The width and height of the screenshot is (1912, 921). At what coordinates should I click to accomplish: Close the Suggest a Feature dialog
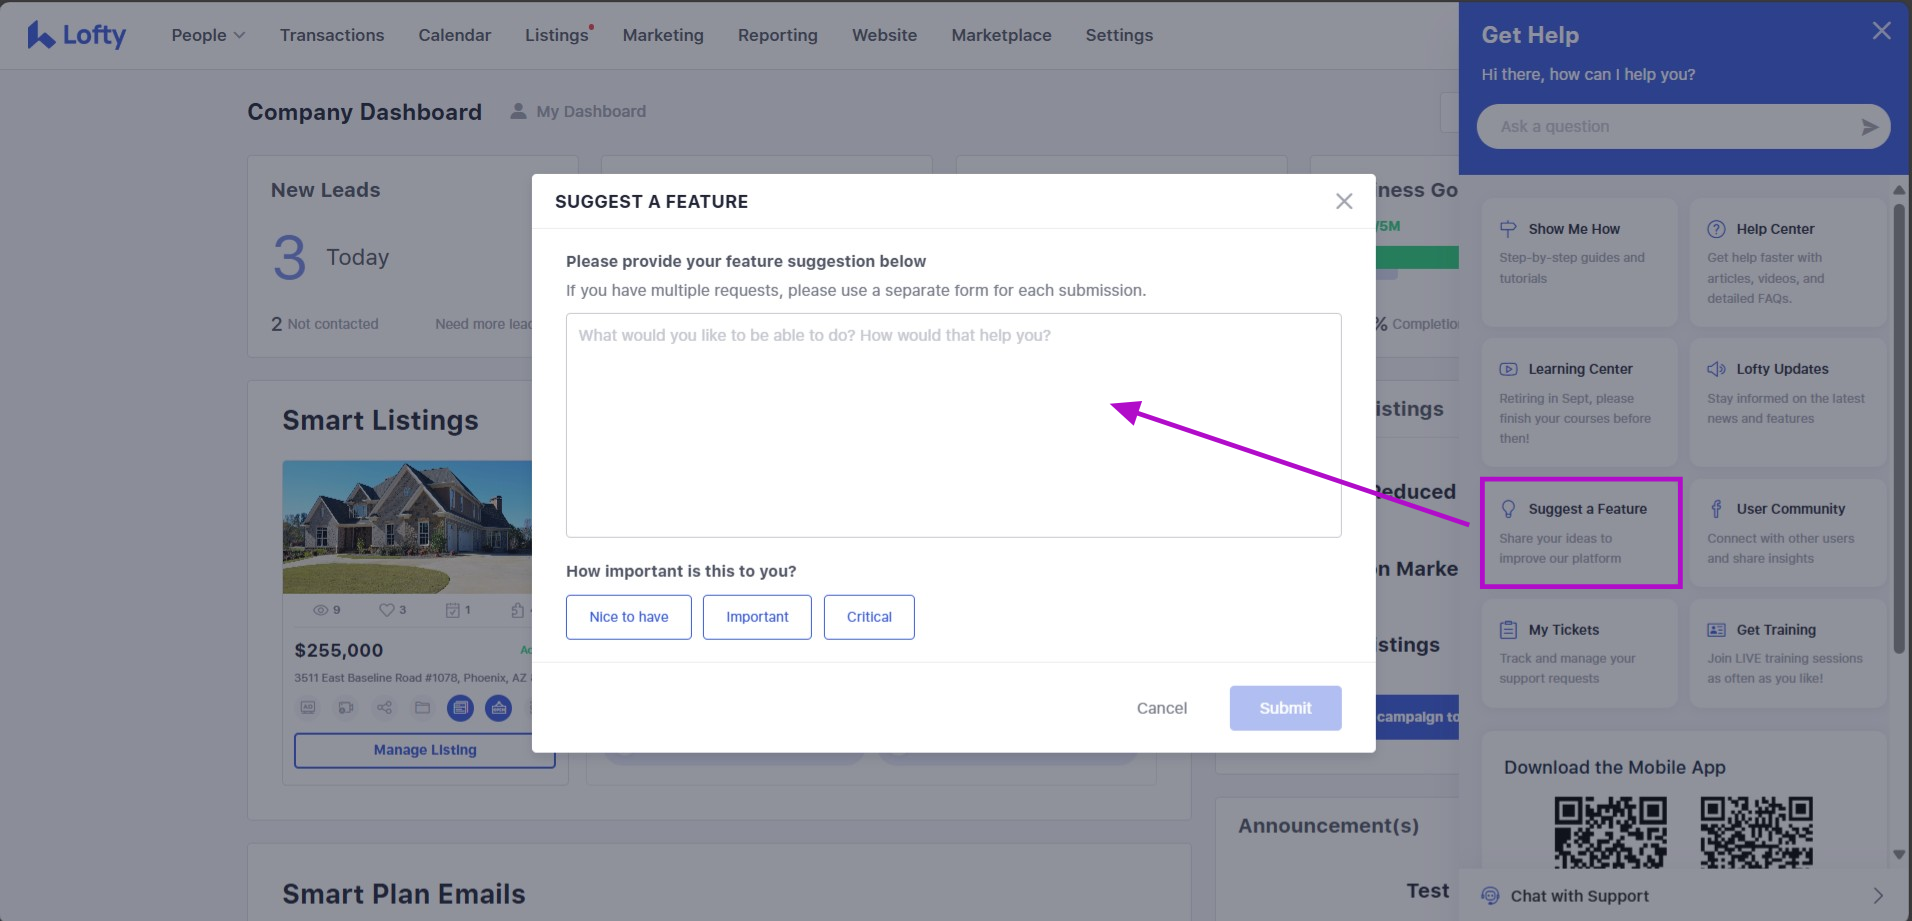[x=1344, y=202]
